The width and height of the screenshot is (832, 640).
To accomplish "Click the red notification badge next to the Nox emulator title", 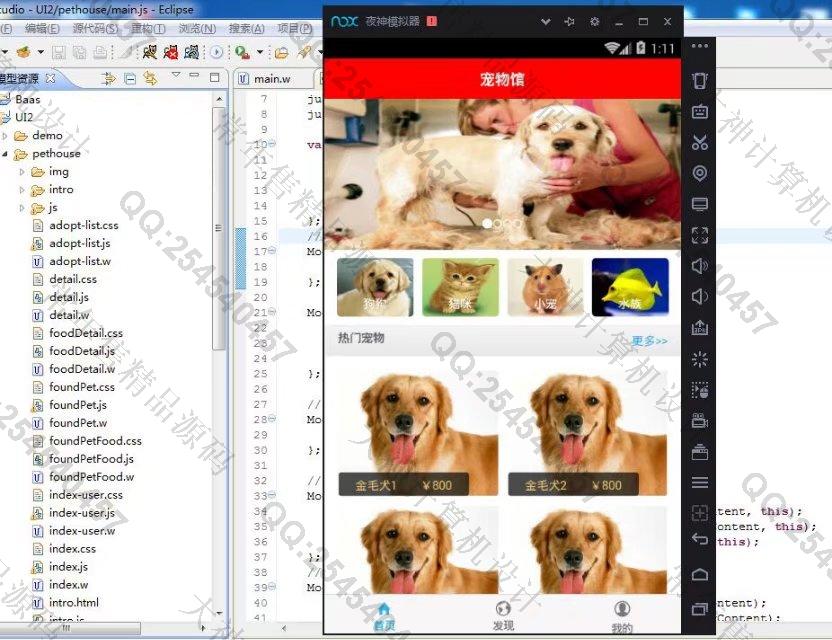I will point(431,21).
